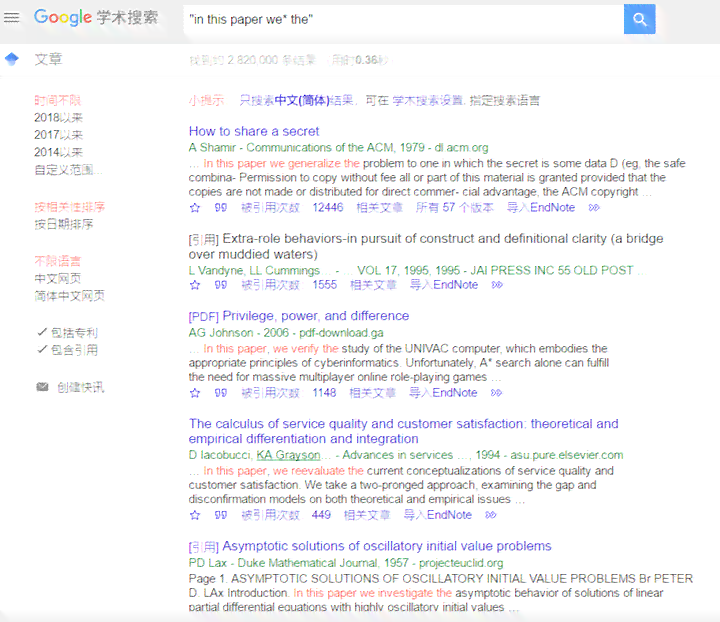Screen dimensions: 720x622
Task: Click the 创建快讯 envelope icon
Action: click(x=42, y=387)
